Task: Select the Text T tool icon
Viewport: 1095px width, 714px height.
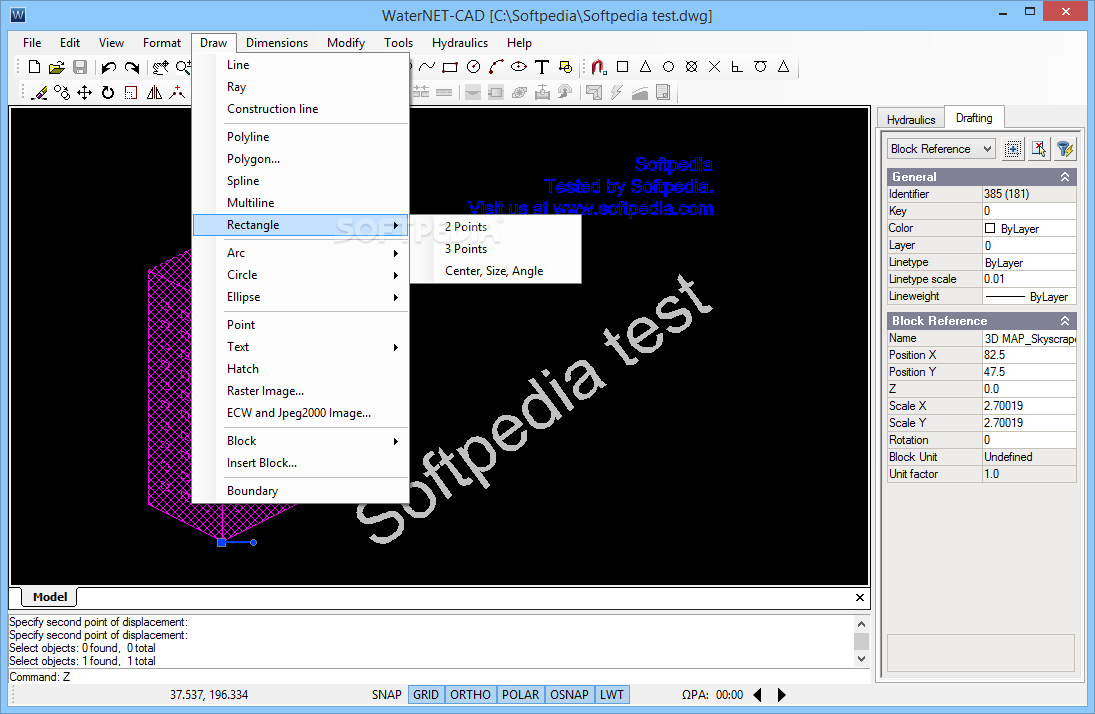Action: [542, 67]
